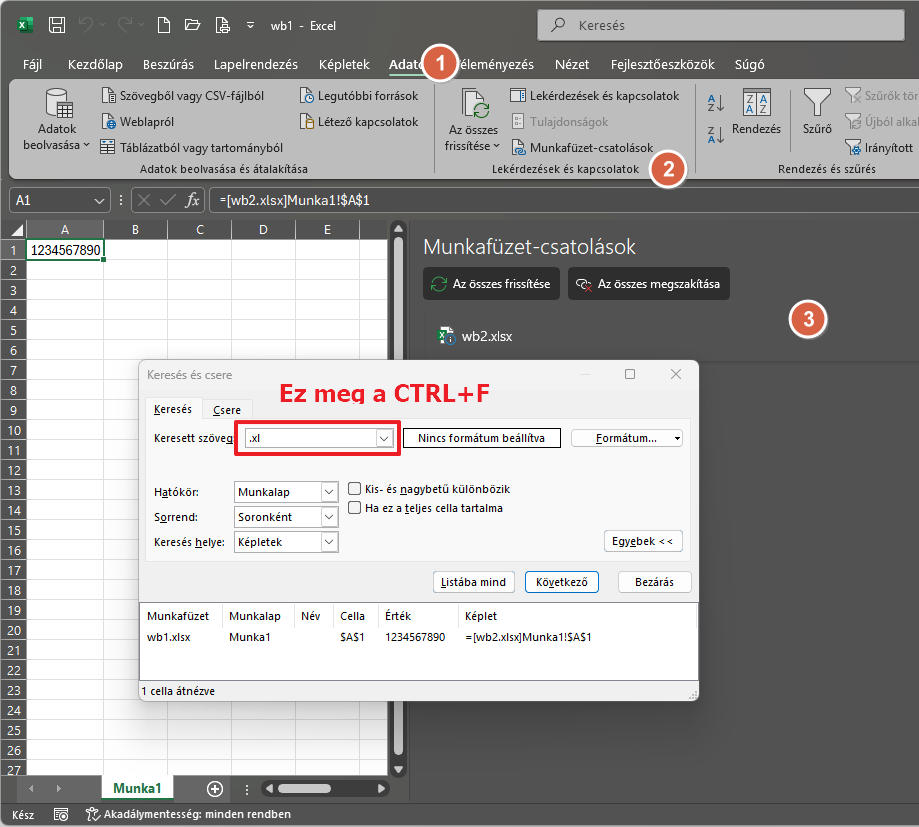Sort descending Z to A icon

(x=716, y=134)
